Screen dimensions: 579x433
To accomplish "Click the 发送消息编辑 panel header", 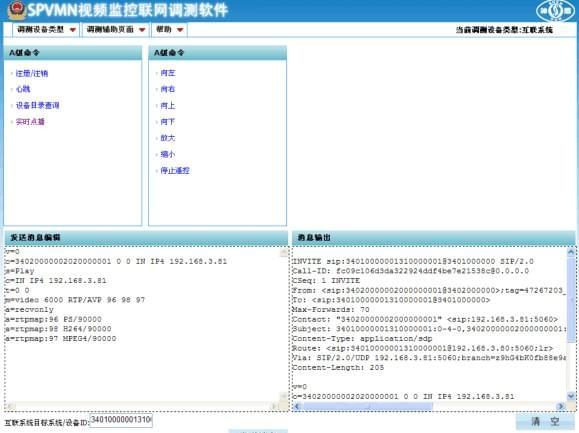I will point(146,238).
